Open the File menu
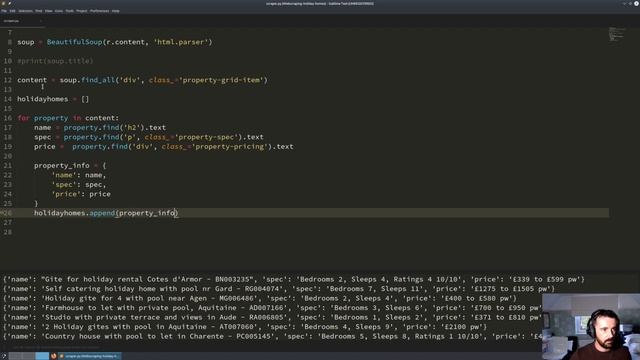Image resolution: width=640 pixels, height=360 pixels. 4,11
